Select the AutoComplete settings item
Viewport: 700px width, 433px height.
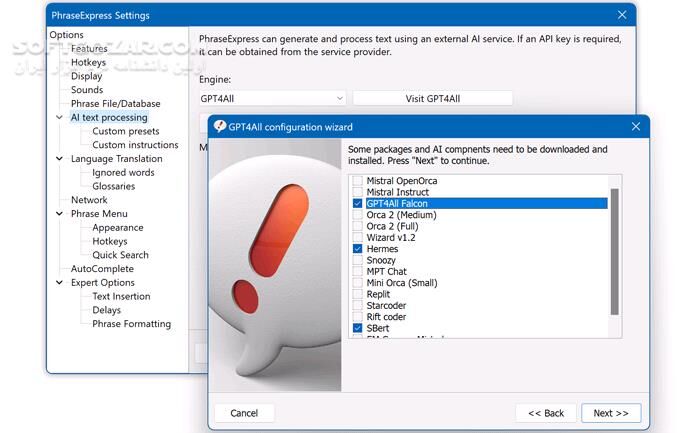click(102, 269)
